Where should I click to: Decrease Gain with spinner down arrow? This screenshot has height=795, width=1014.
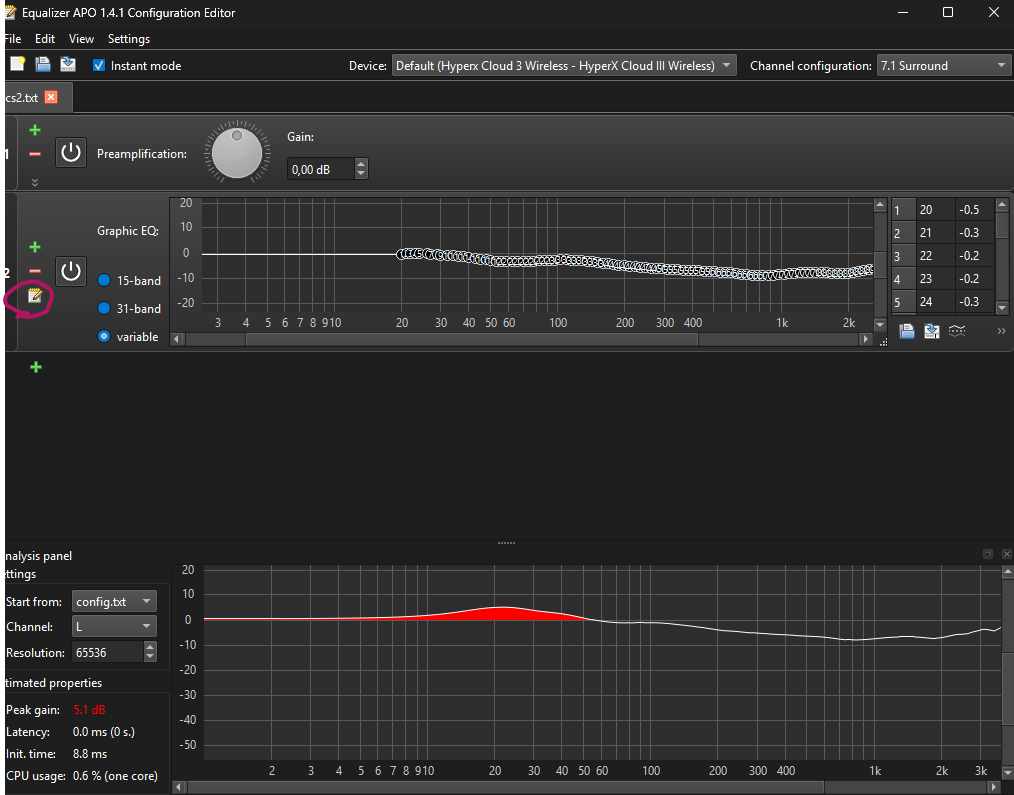tap(361, 174)
